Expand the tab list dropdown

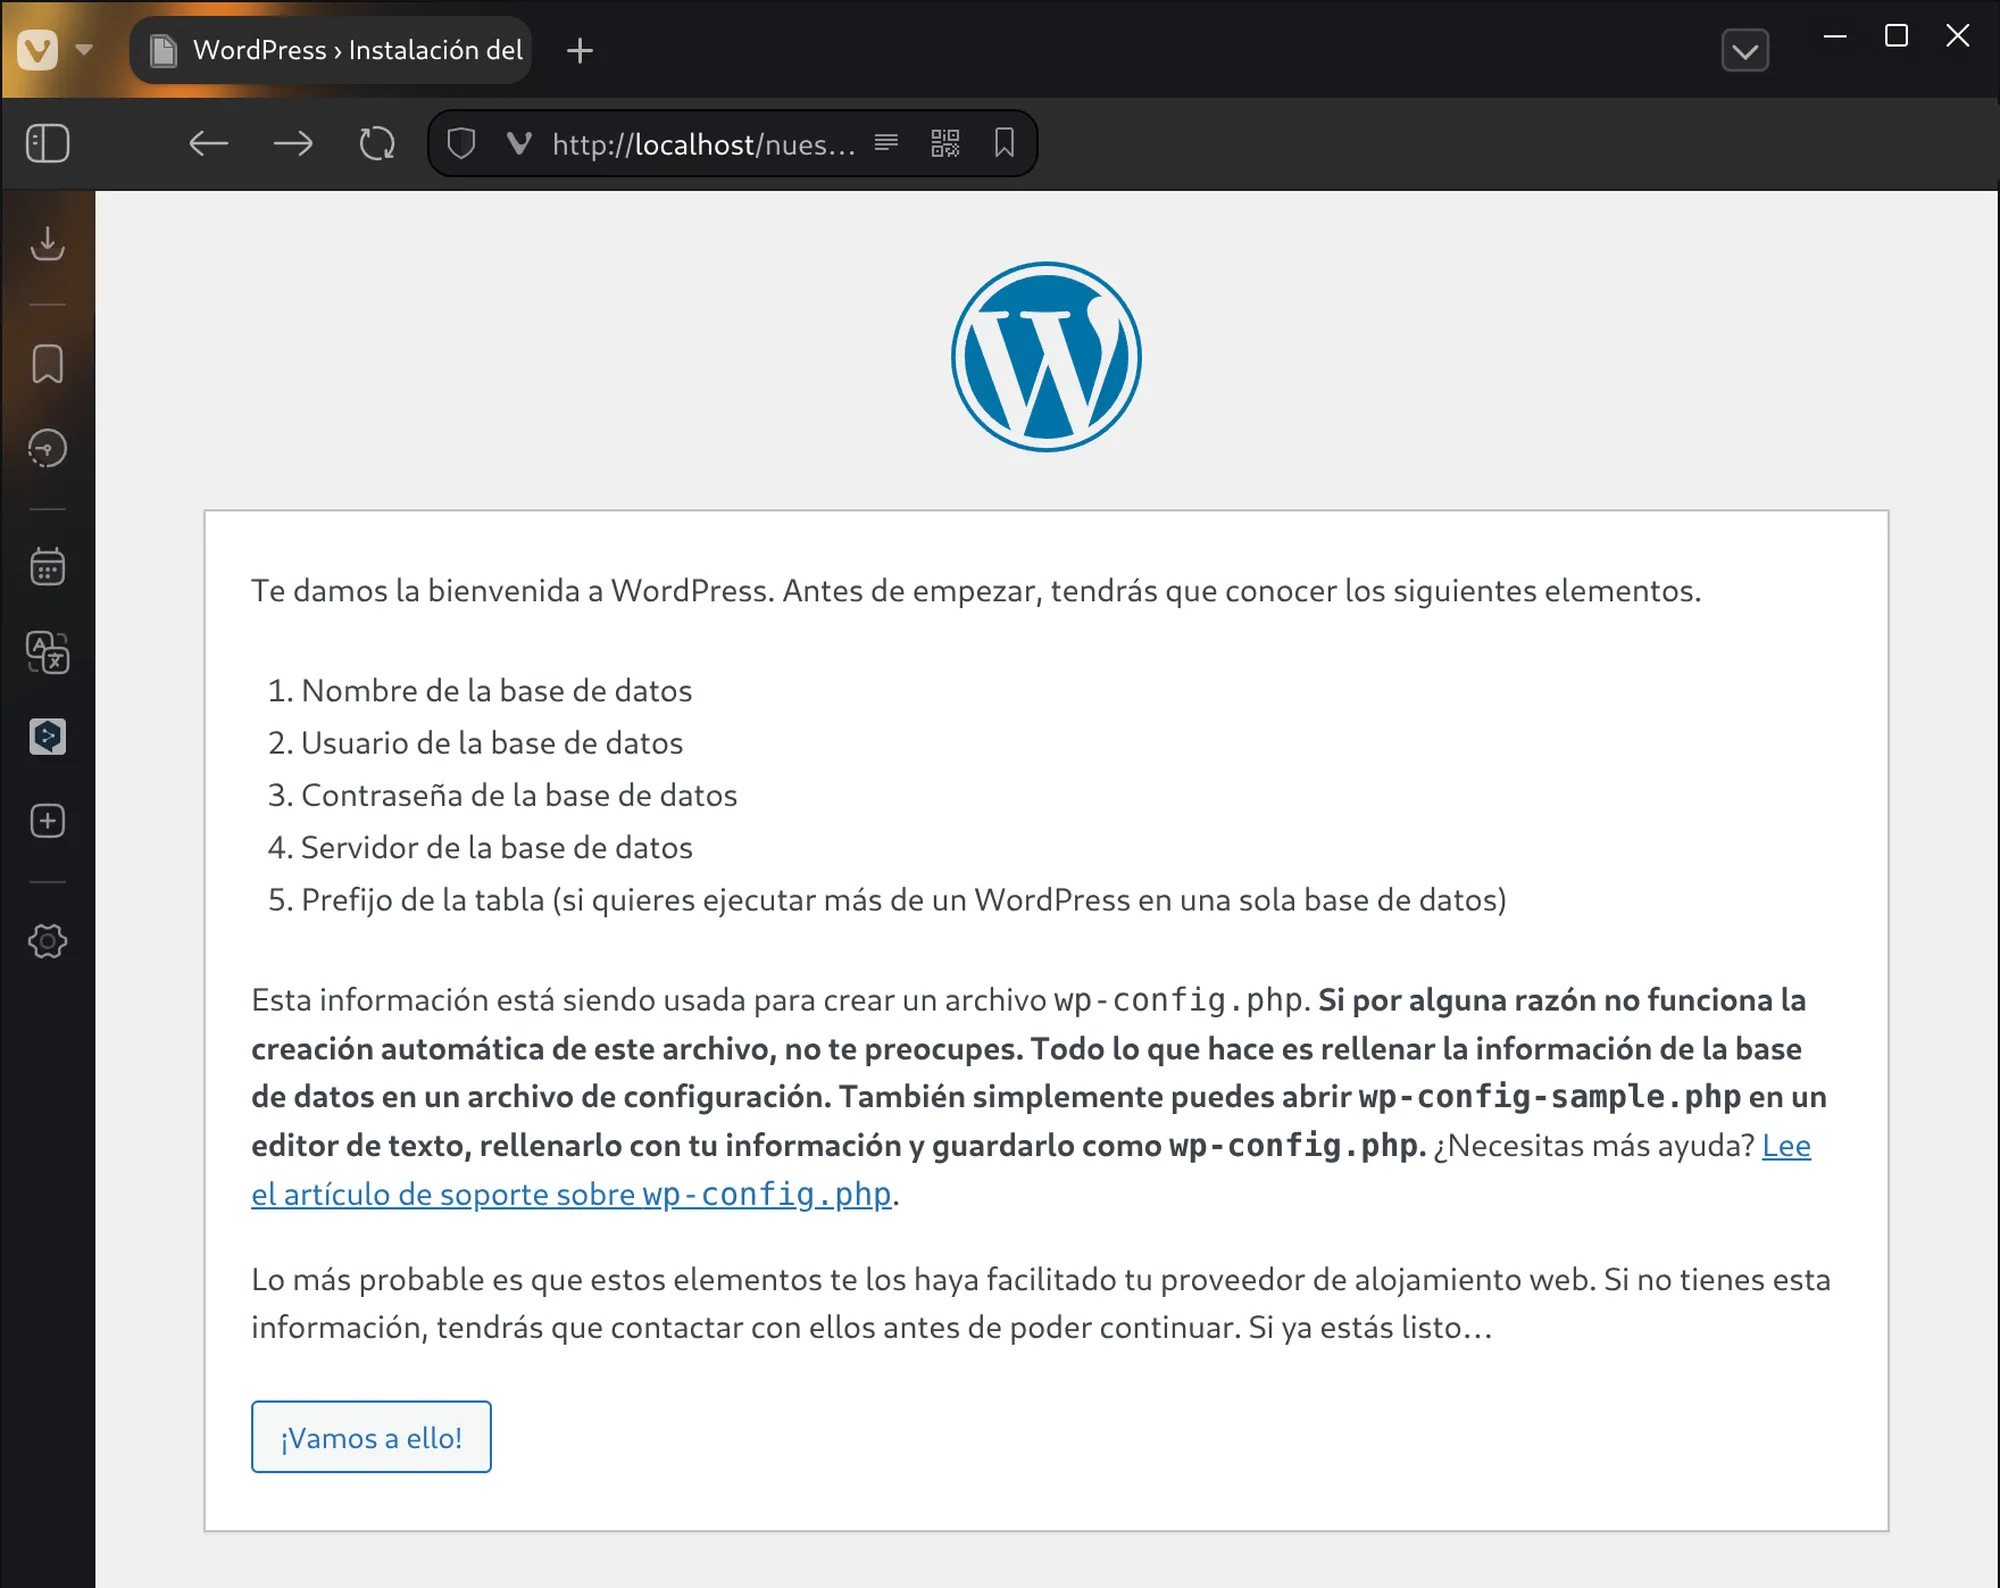coord(1745,51)
